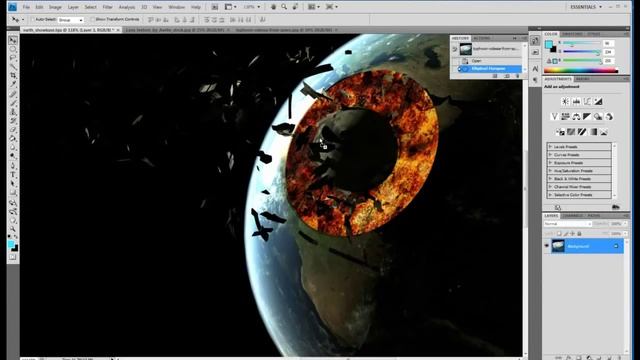Select the Zoom tool in the application bar
640x360 pixels.
click(x=284, y=7)
